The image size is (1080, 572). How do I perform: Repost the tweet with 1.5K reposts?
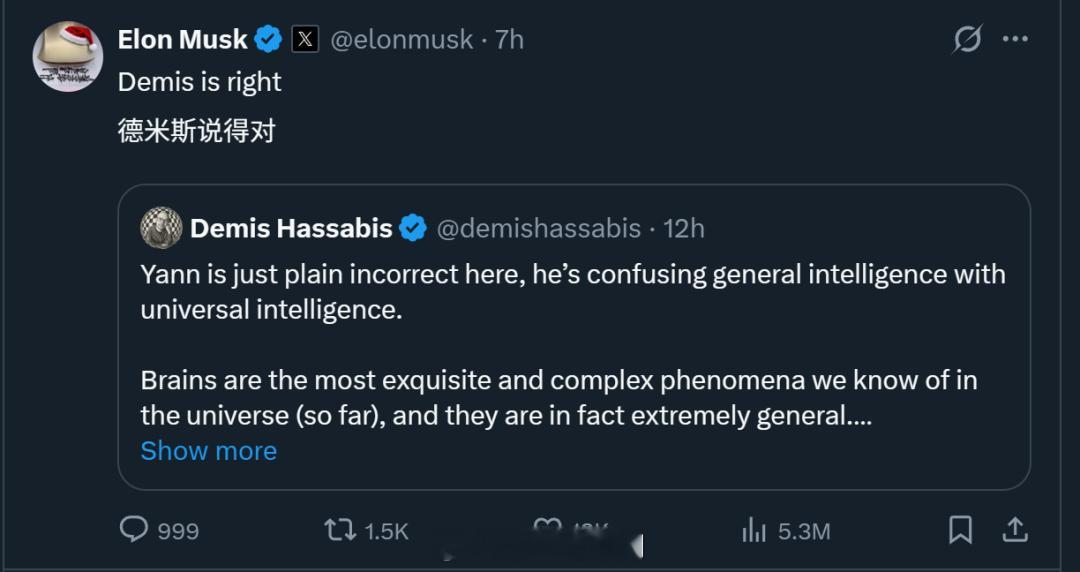pos(340,530)
